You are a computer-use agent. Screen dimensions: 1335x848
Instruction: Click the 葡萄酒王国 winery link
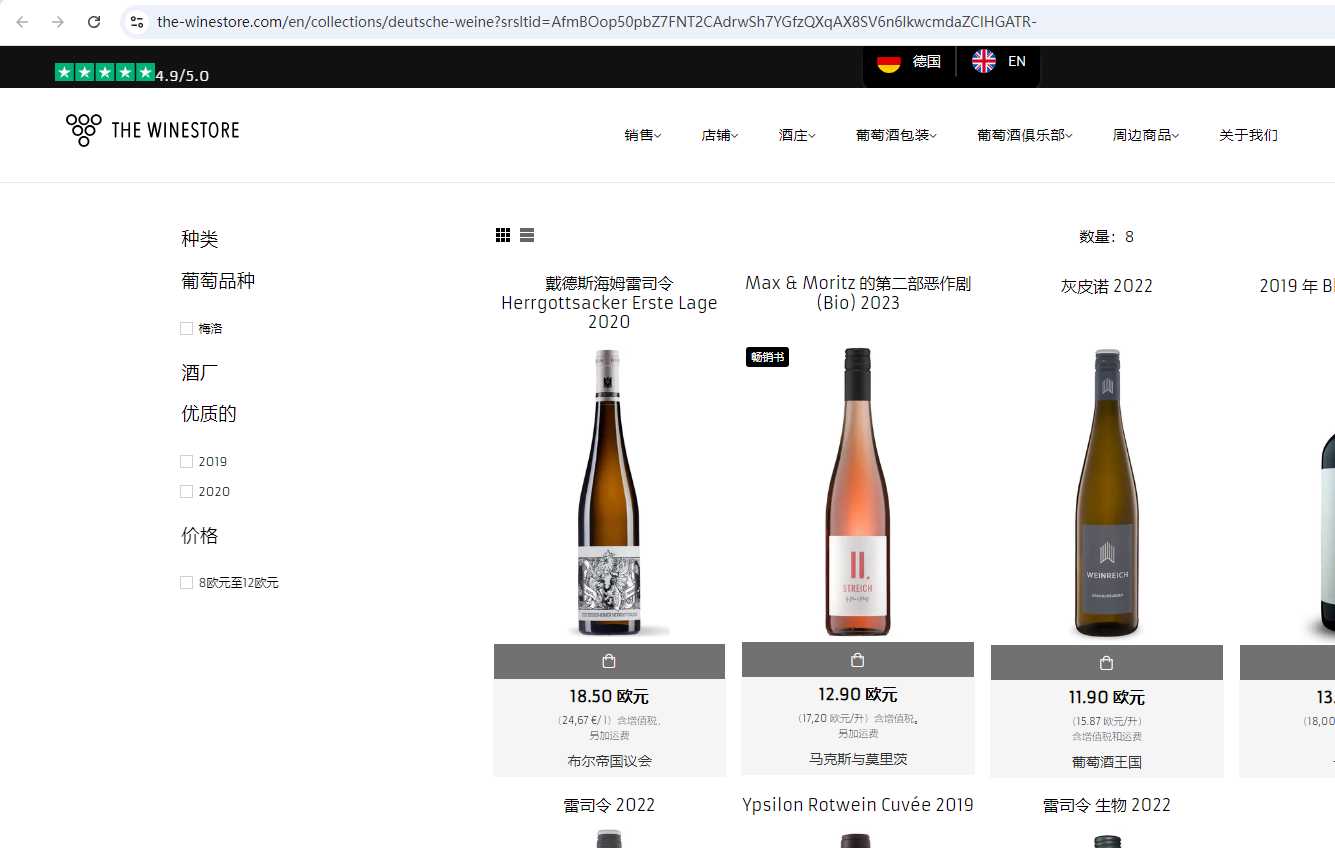(1106, 762)
